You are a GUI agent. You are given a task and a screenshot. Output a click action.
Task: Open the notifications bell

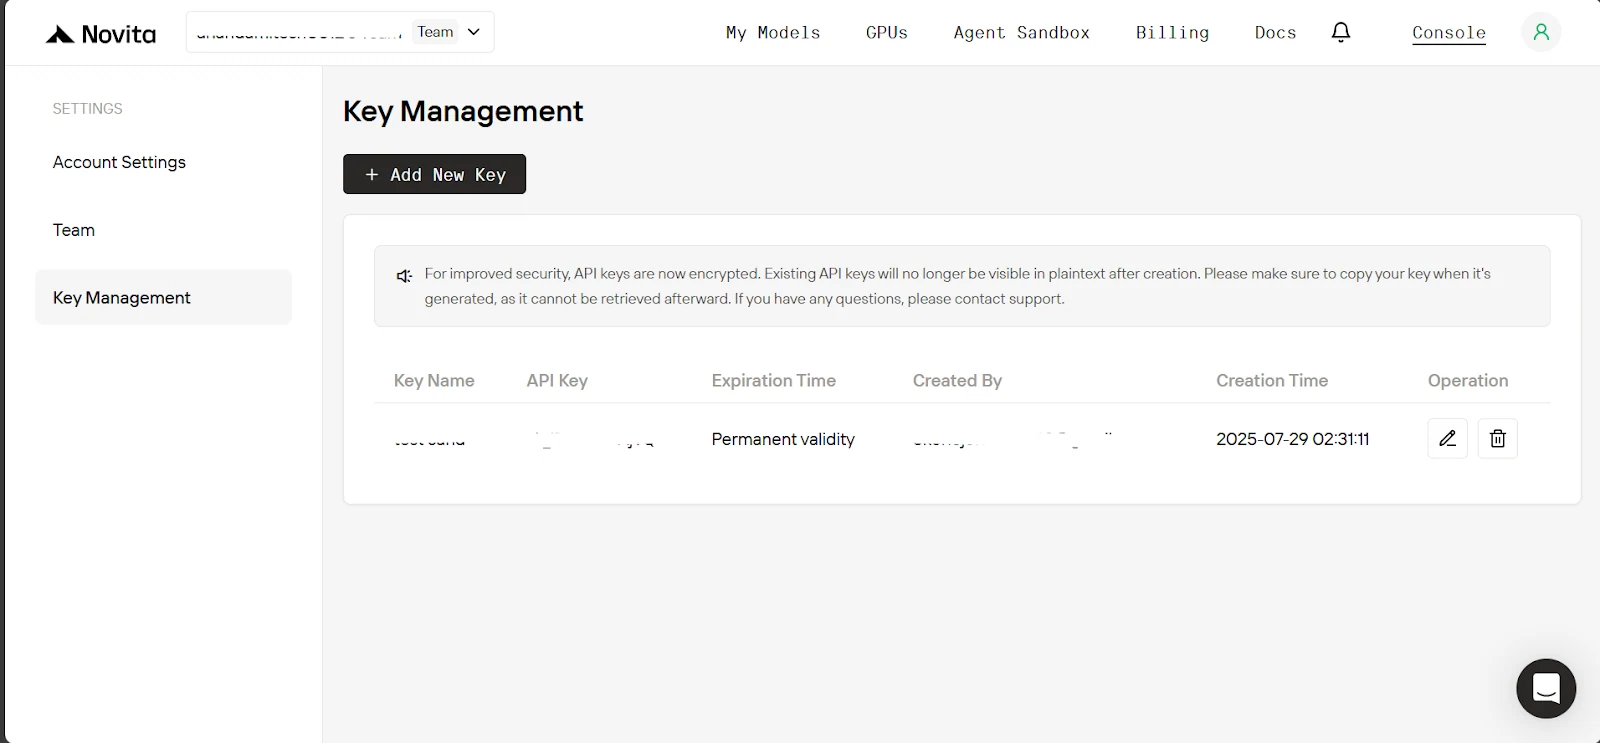pyautogui.click(x=1341, y=32)
